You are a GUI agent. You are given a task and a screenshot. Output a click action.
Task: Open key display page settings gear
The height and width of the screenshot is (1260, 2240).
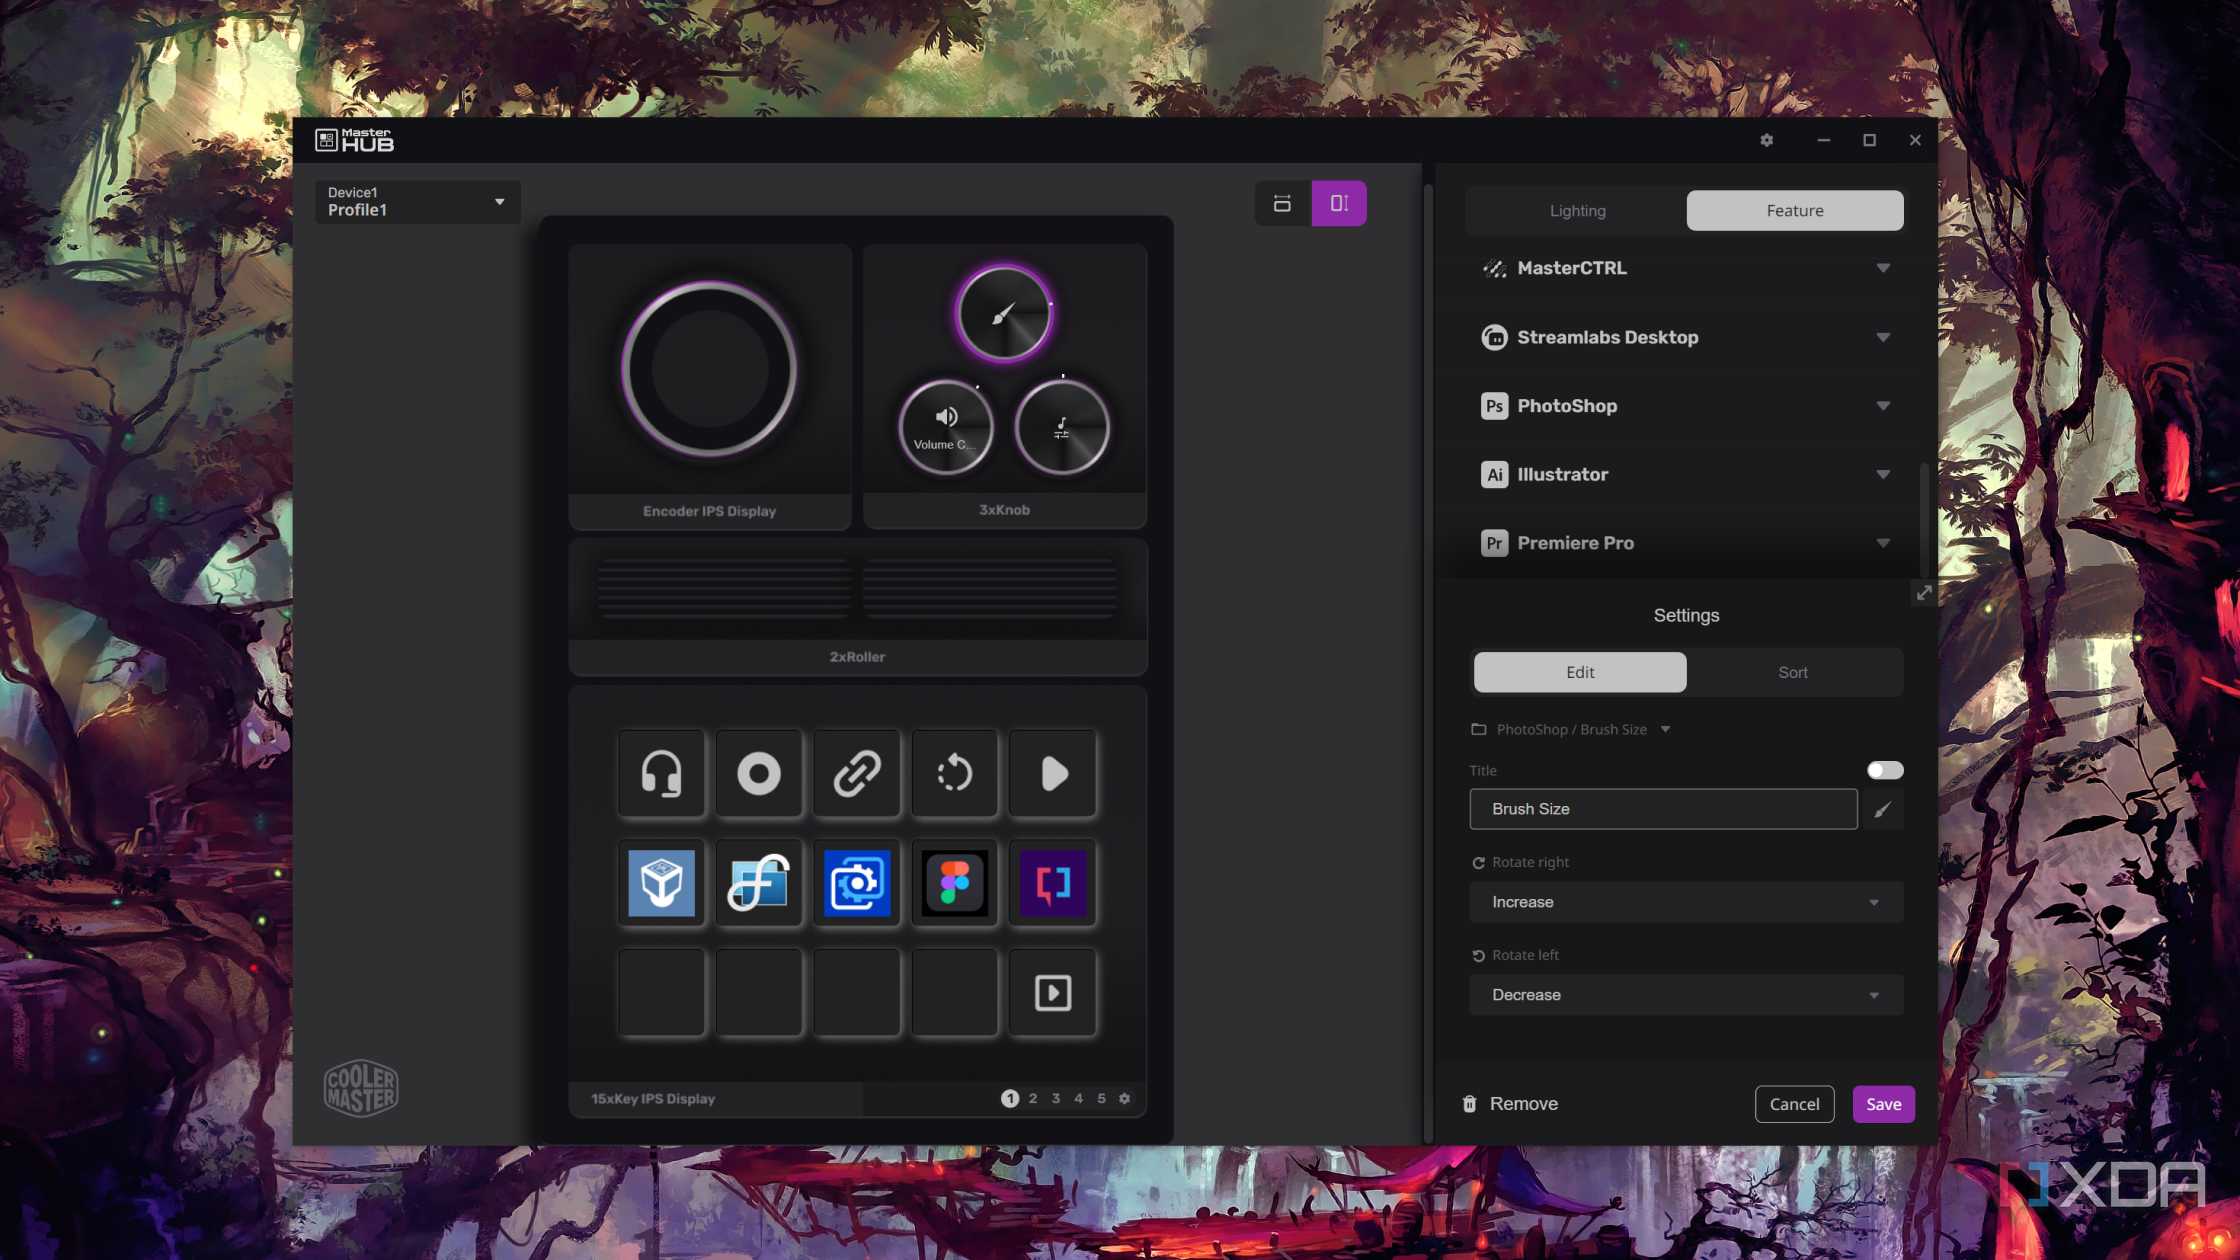1125,1098
